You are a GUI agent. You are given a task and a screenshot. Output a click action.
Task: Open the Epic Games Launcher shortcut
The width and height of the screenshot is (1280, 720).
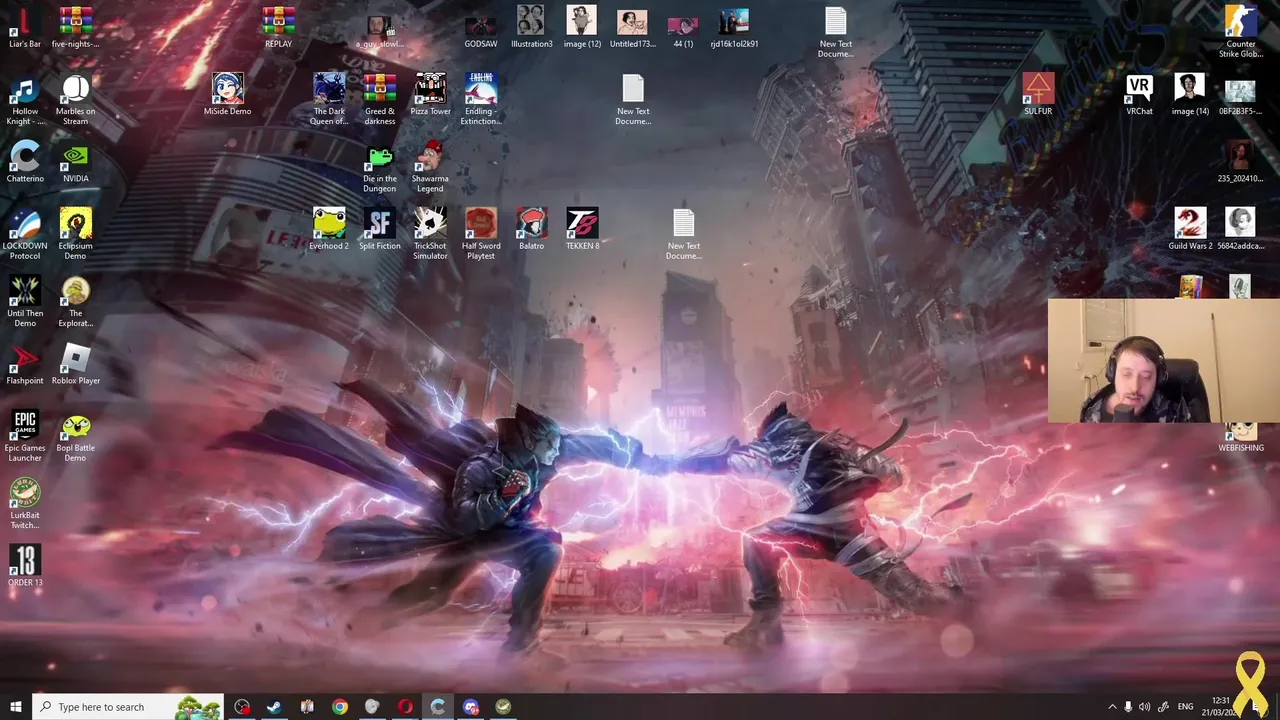(x=25, y=435)
